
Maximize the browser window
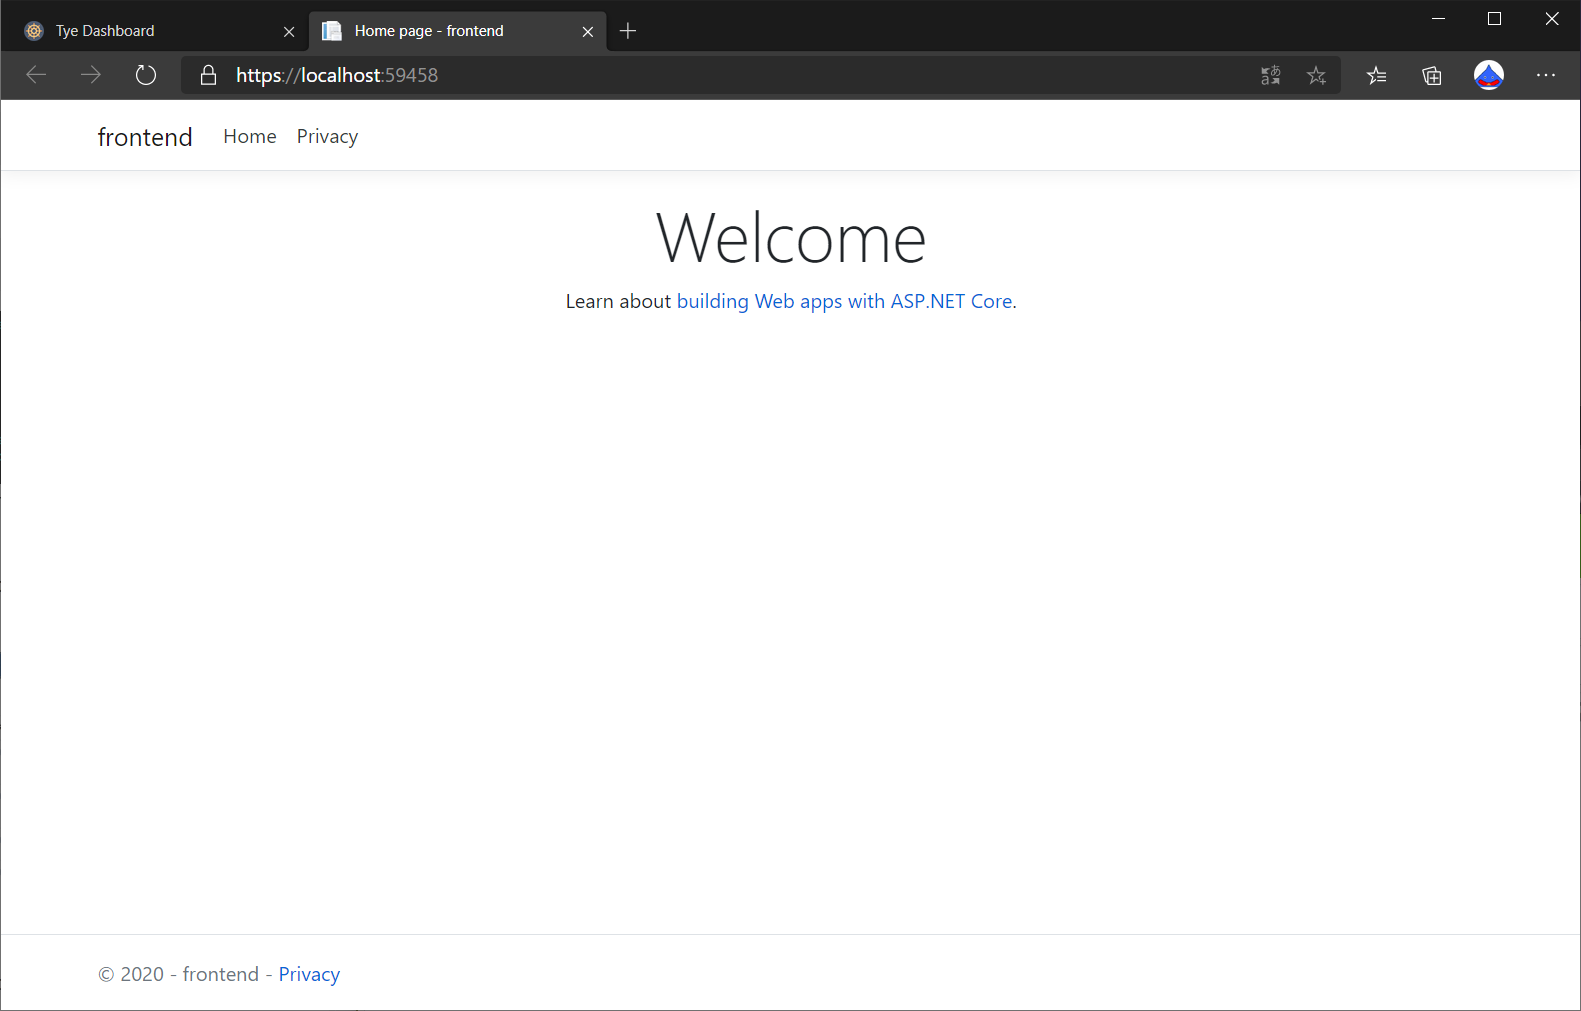(1494, 19)
